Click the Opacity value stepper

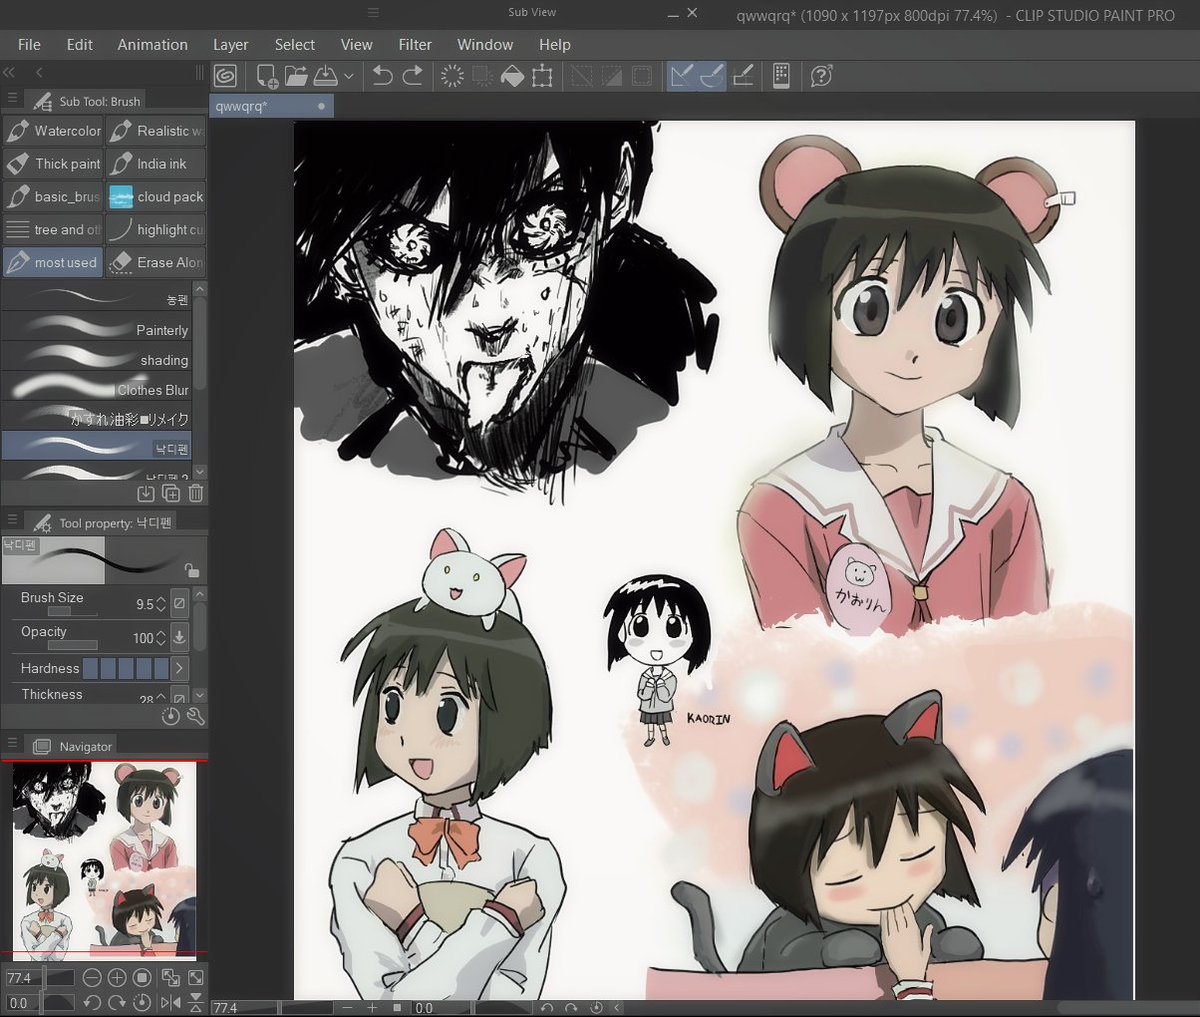click(x=161, y=637)
